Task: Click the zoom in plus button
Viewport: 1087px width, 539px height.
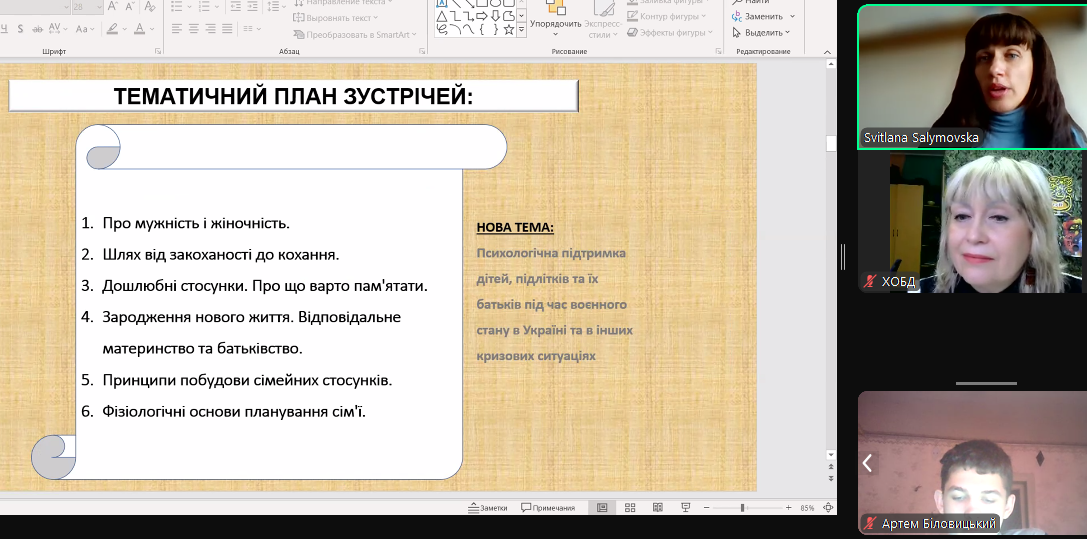Action: coord(788,508)
